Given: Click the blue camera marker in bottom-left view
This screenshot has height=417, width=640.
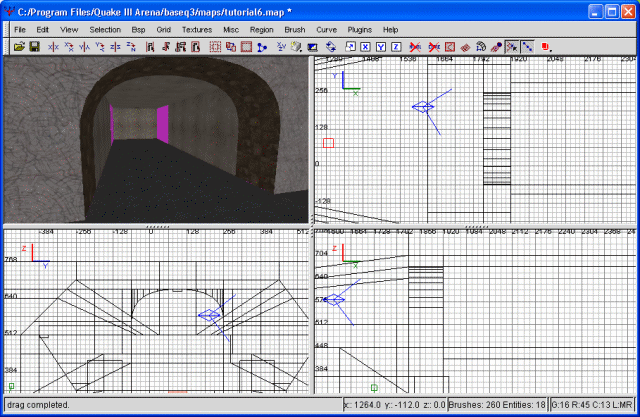Looking at the screenshot, I should click(209, 315).
